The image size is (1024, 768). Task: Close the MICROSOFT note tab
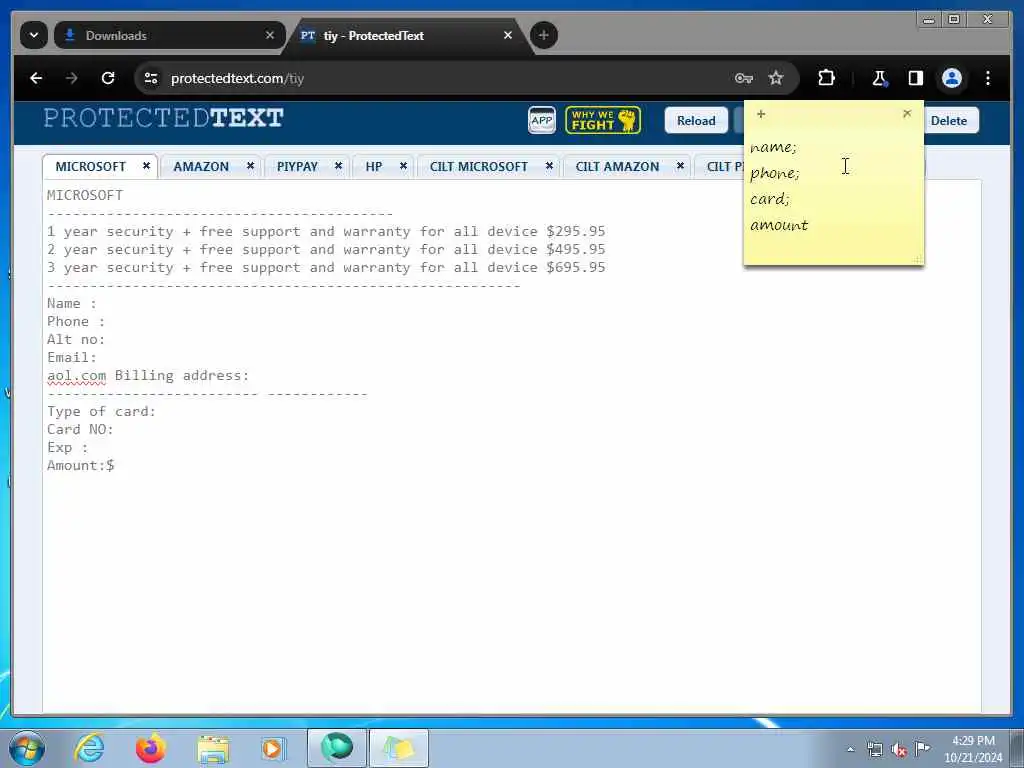click(146, 166)
